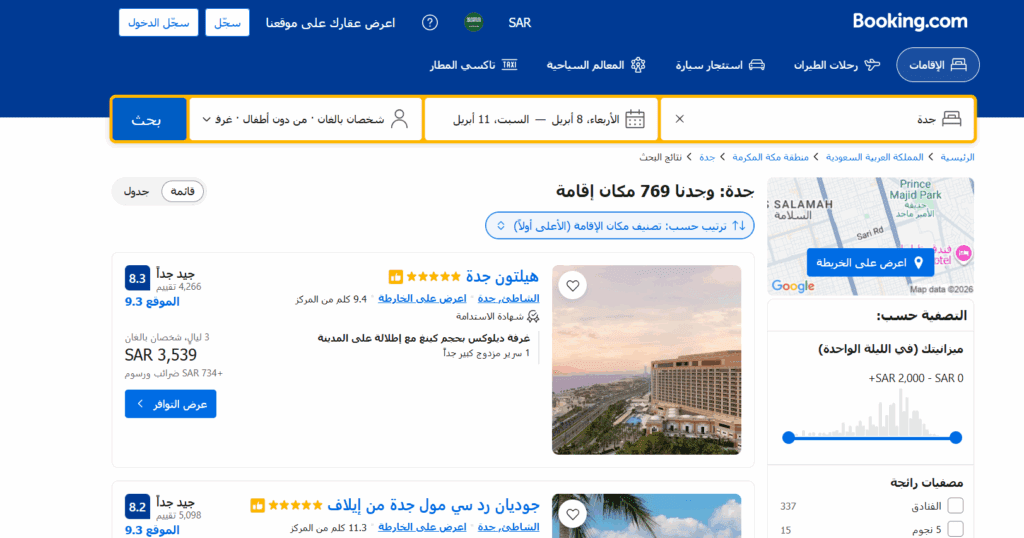This screenshot has height=538, width=1024.
Task: Select the المعالم السياحية attractions tab
Action: pos(596,65)
